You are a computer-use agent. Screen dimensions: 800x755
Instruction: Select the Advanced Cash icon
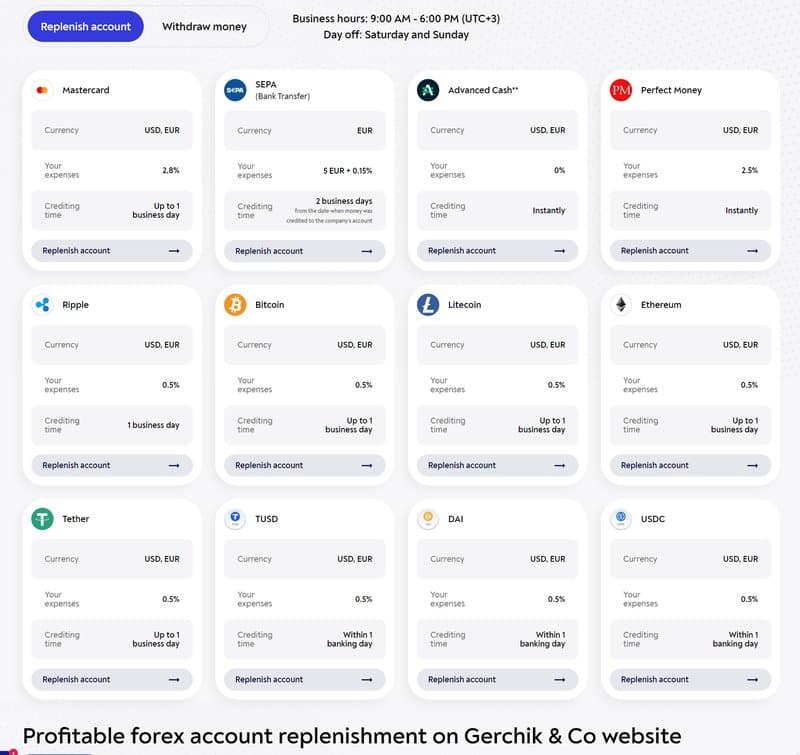pyautogui.click(x=428, y=89)
